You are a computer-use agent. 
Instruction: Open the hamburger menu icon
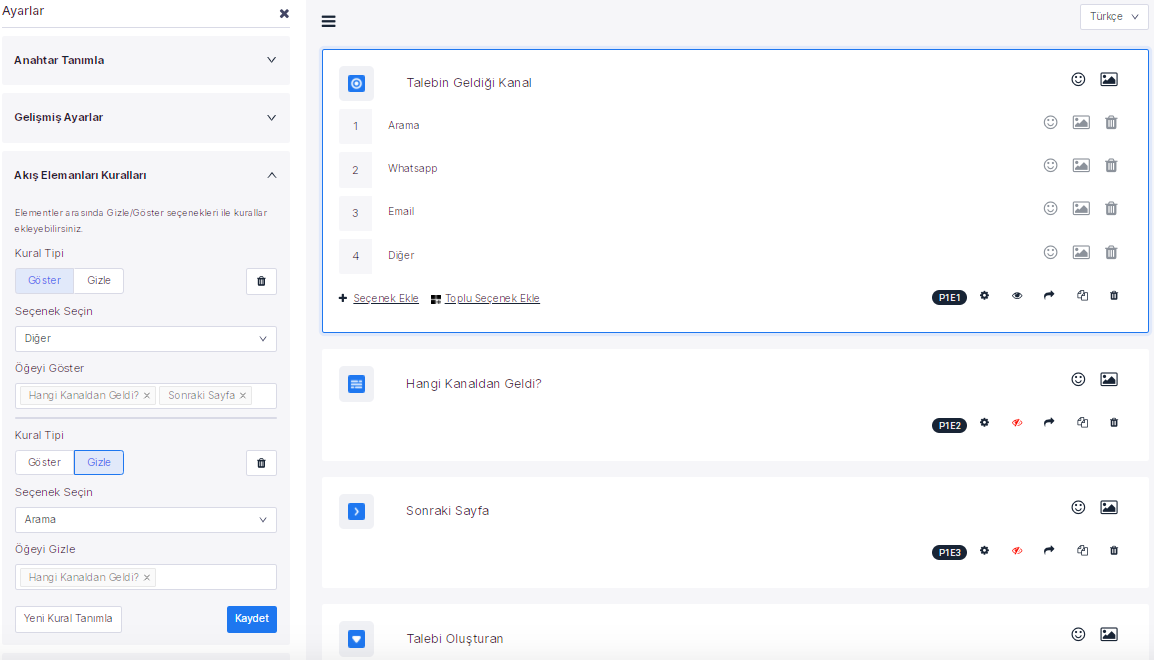coord(328,21)
